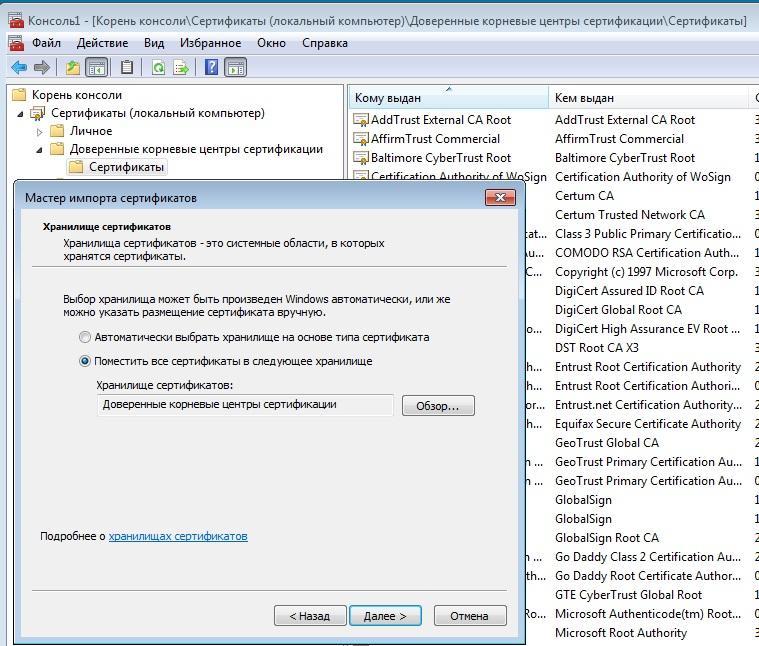
Task: Click Certum CA in Кем выдан column
Action: (584, 196)
